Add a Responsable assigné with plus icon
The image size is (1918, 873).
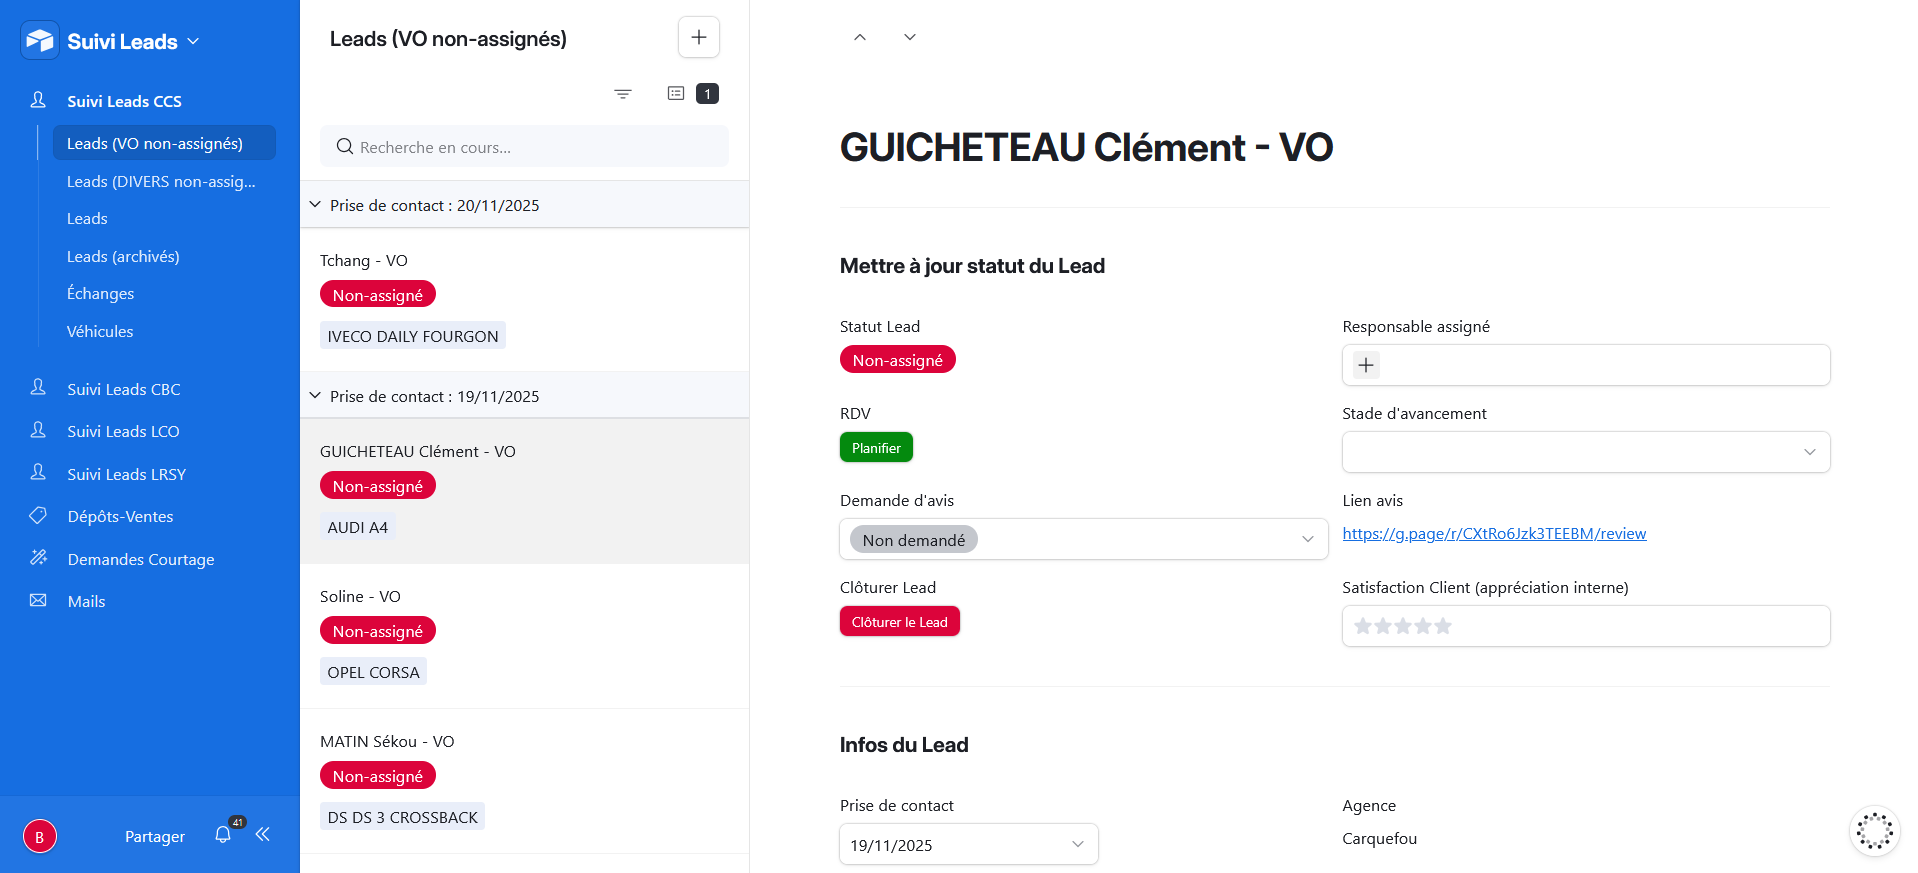[1366, 365]
